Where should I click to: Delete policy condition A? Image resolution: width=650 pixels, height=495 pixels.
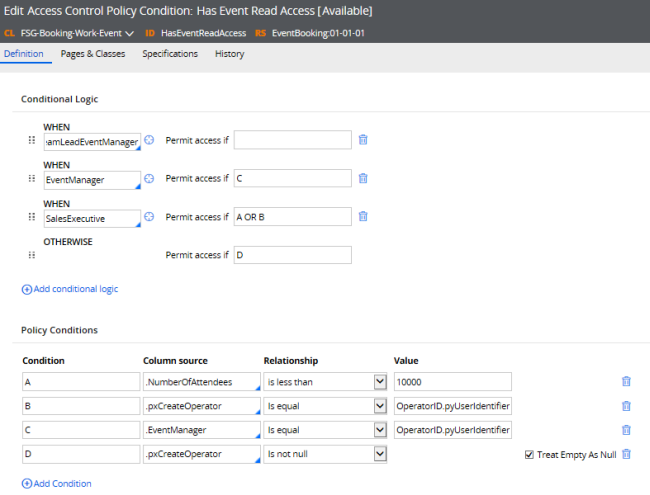click(626, 381)
